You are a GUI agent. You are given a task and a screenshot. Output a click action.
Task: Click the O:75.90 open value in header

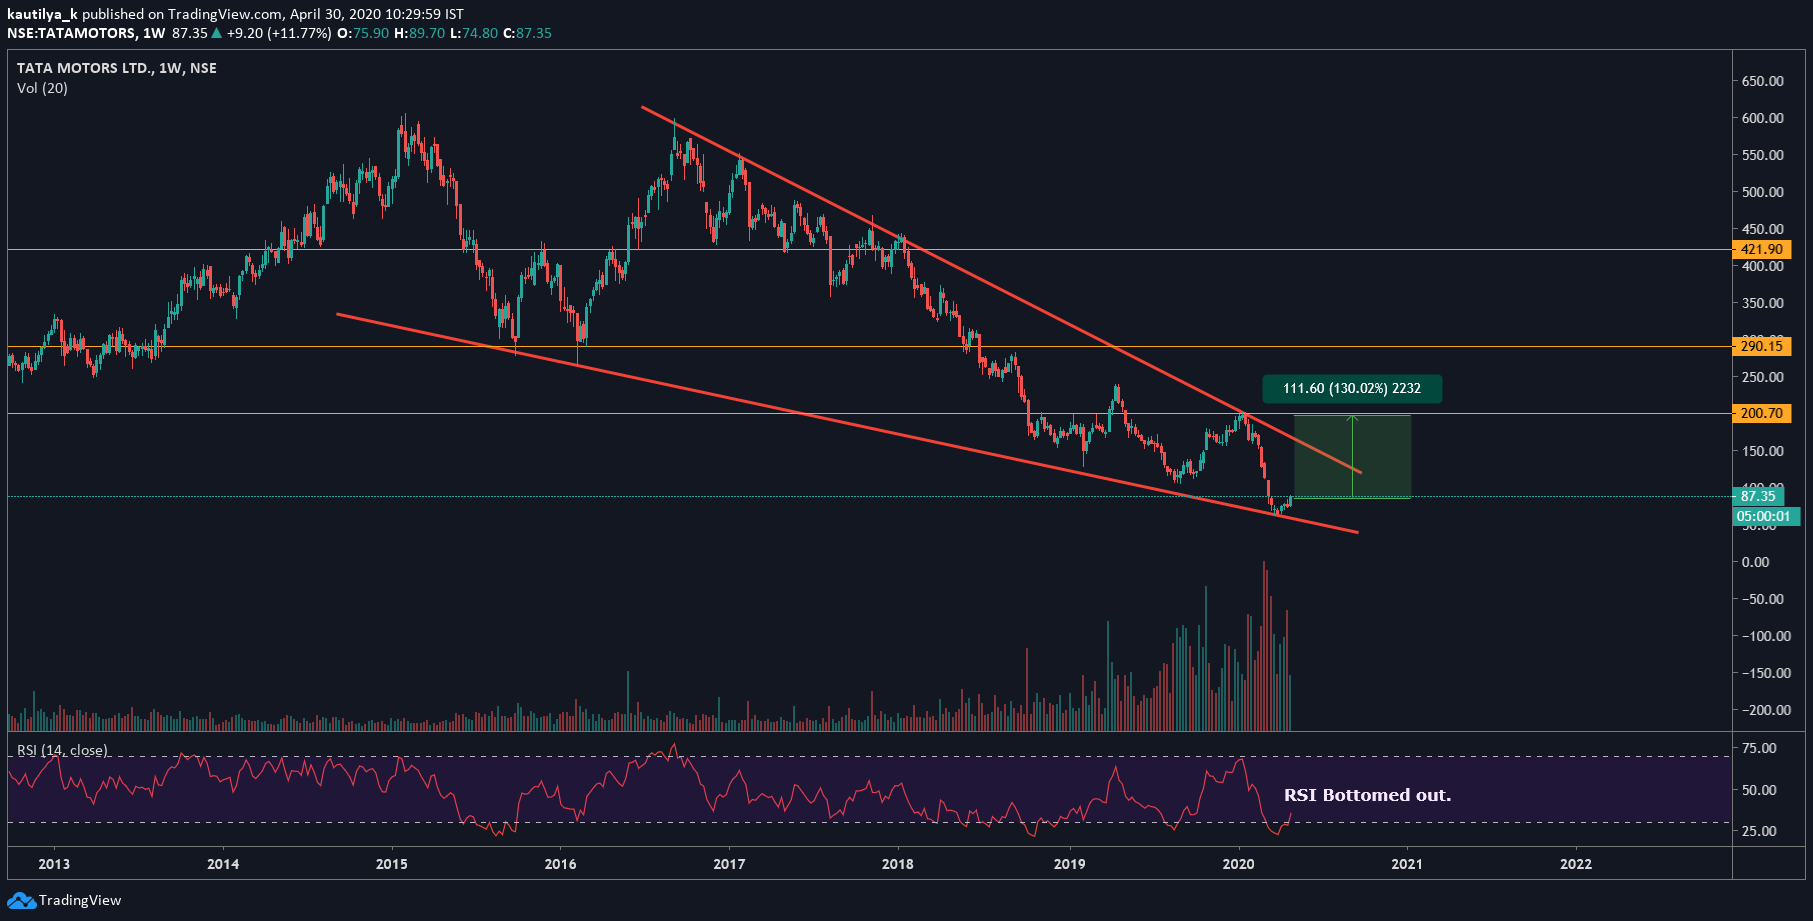coord(363,33)
